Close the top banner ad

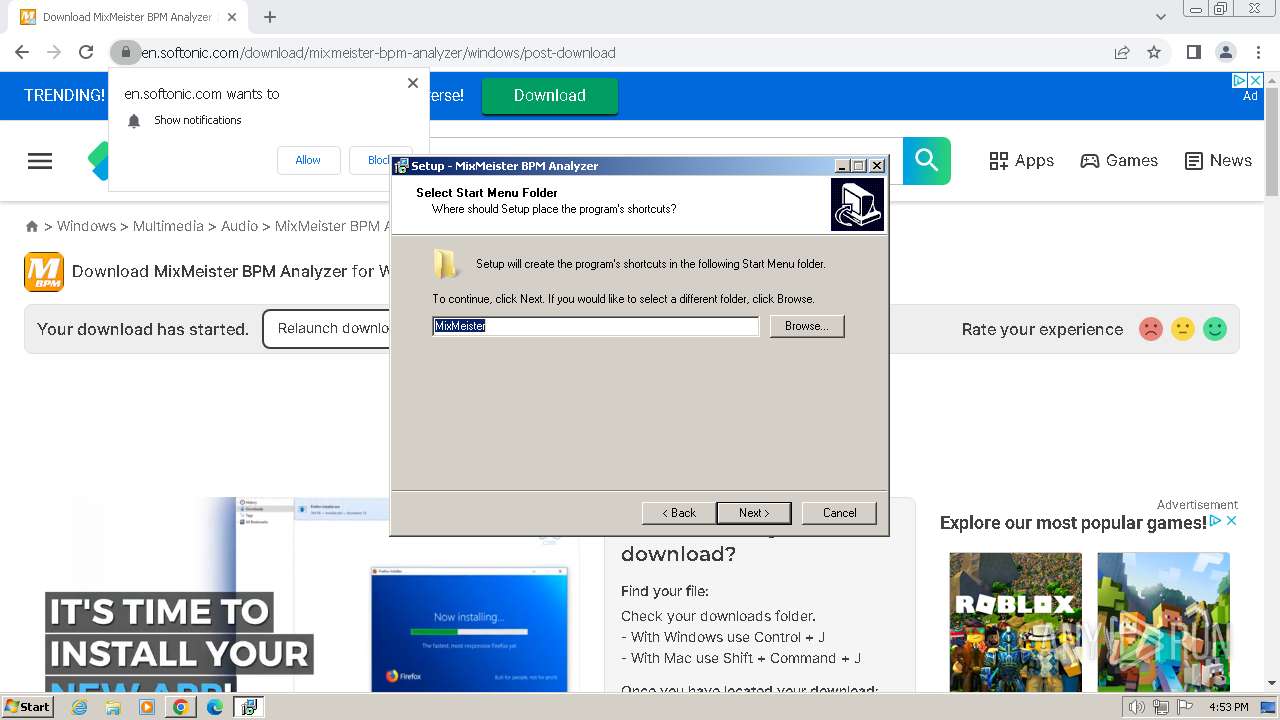click(1256, 81)
